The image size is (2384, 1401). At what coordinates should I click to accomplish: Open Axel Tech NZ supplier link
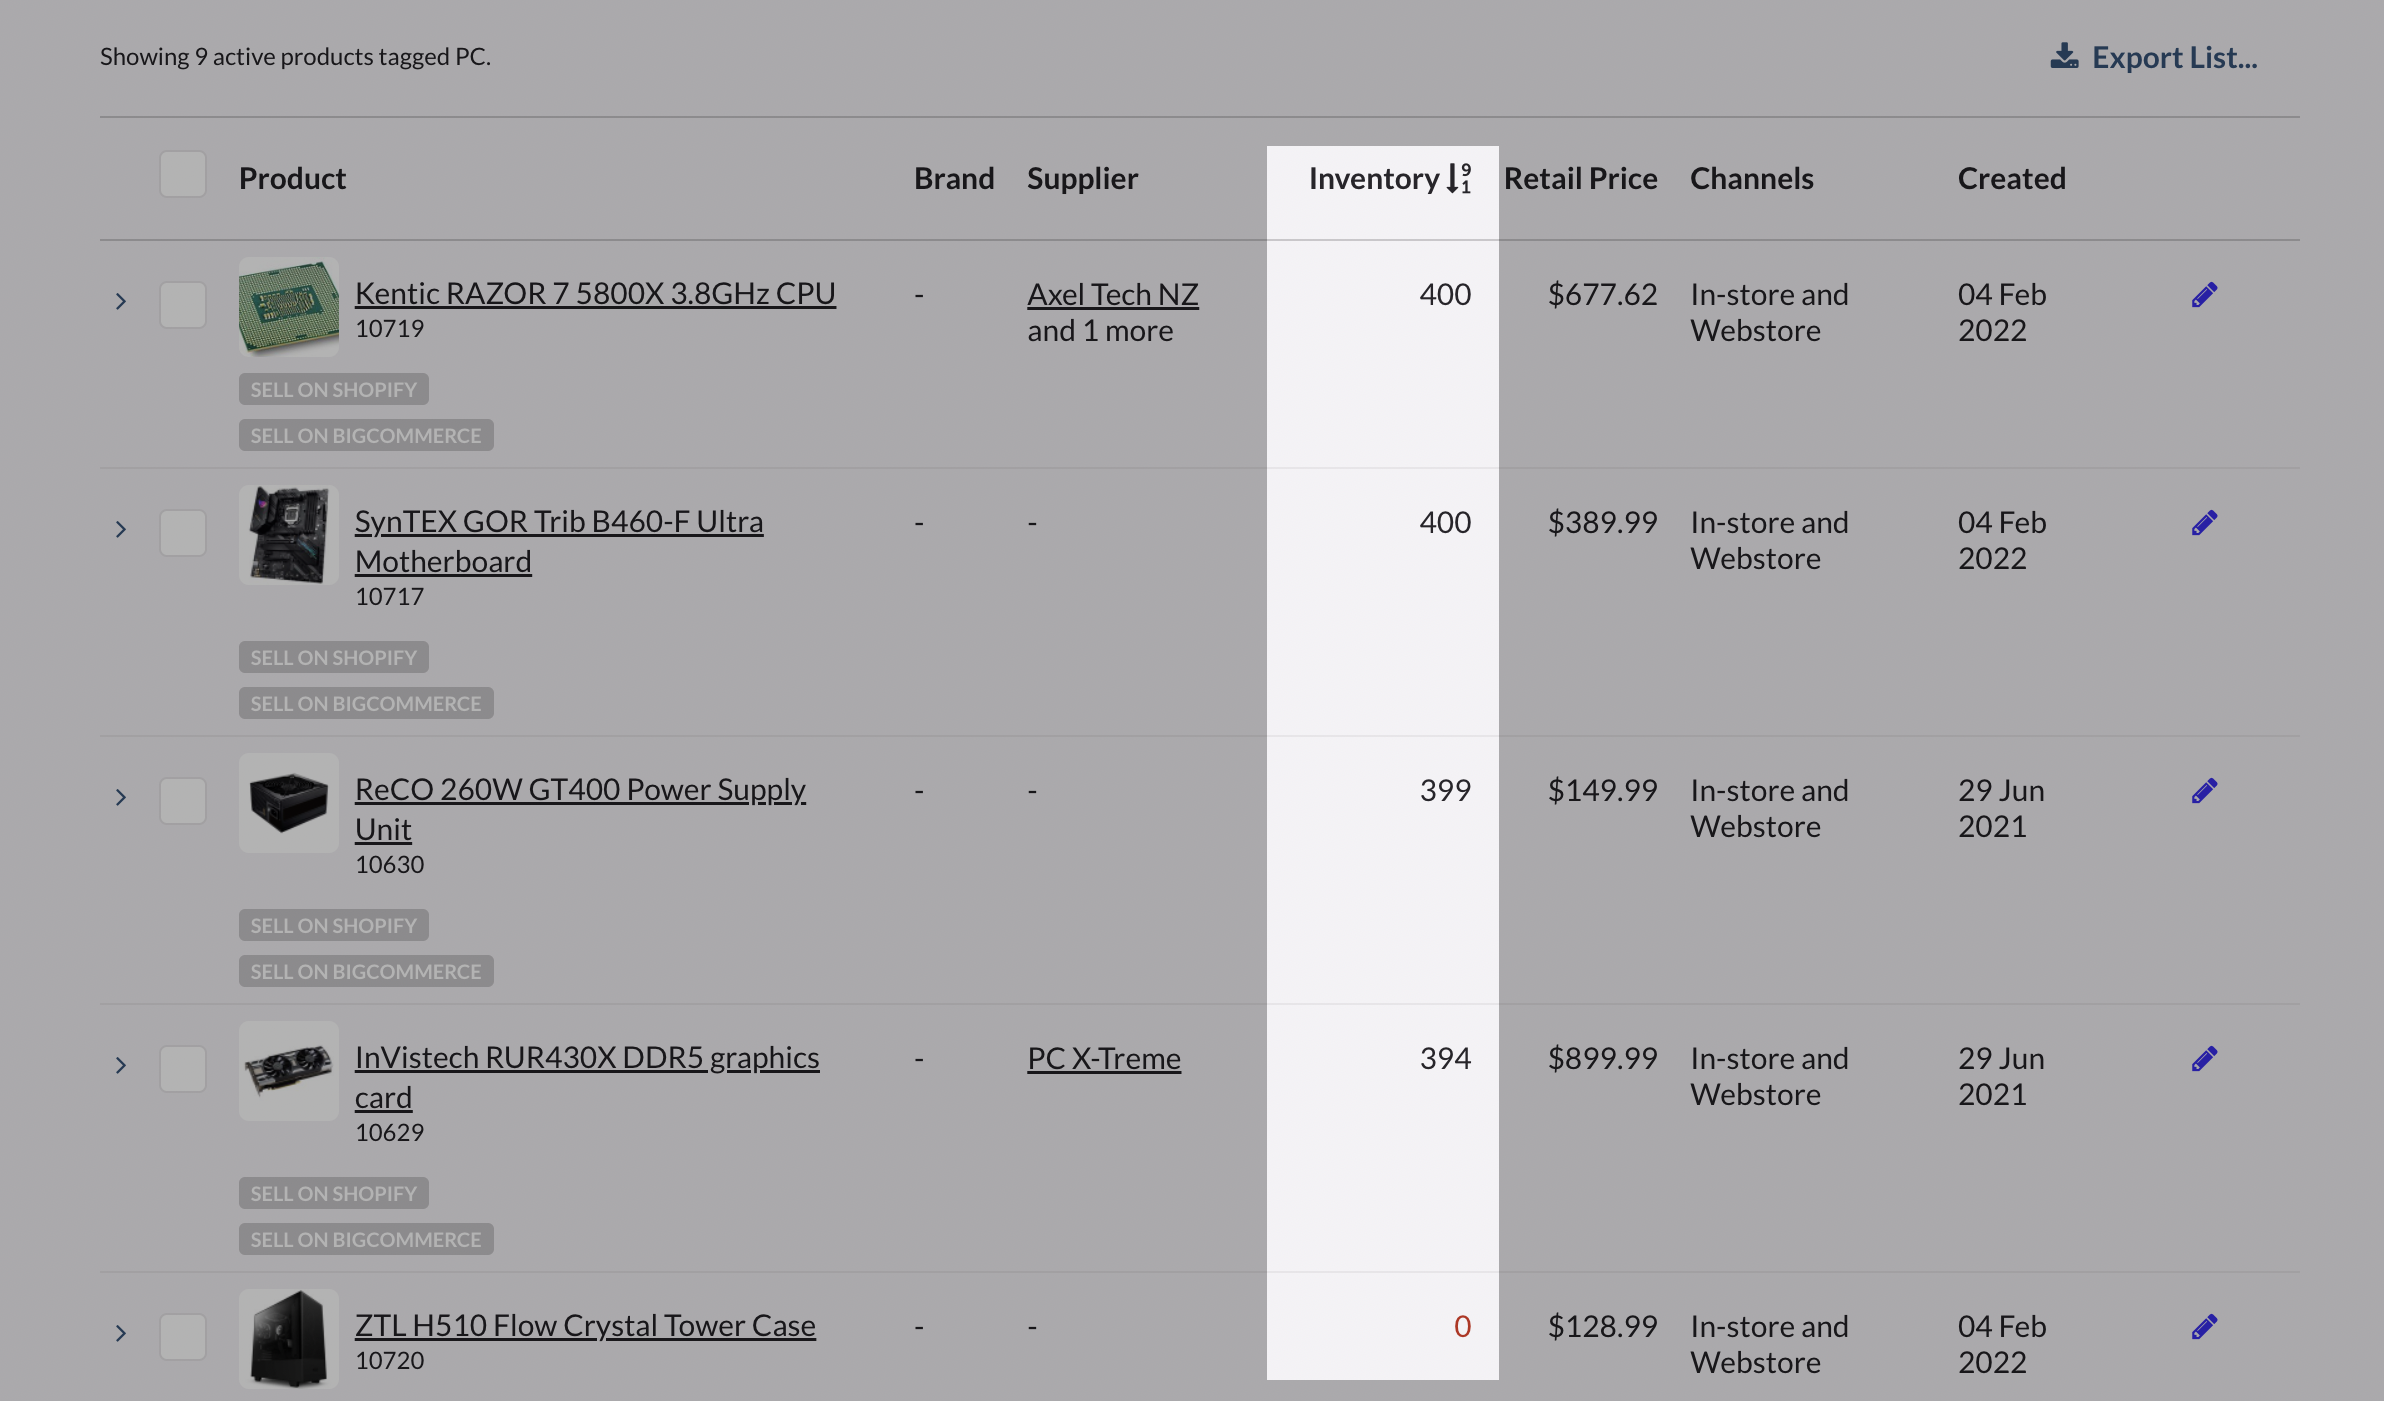tap(1112, 295)
